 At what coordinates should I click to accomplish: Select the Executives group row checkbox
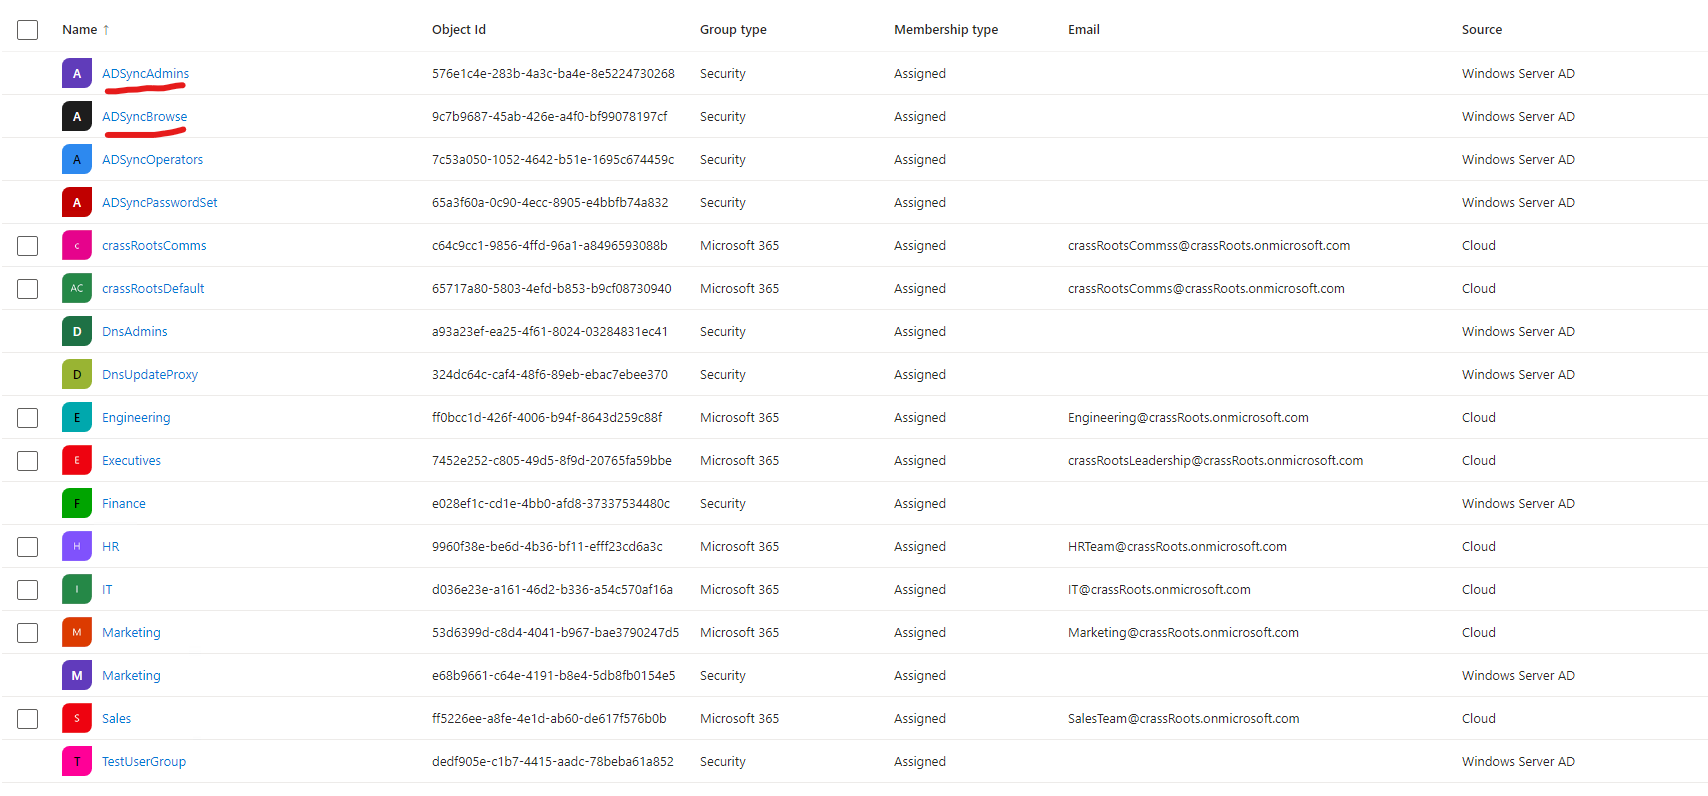(28, 461)
